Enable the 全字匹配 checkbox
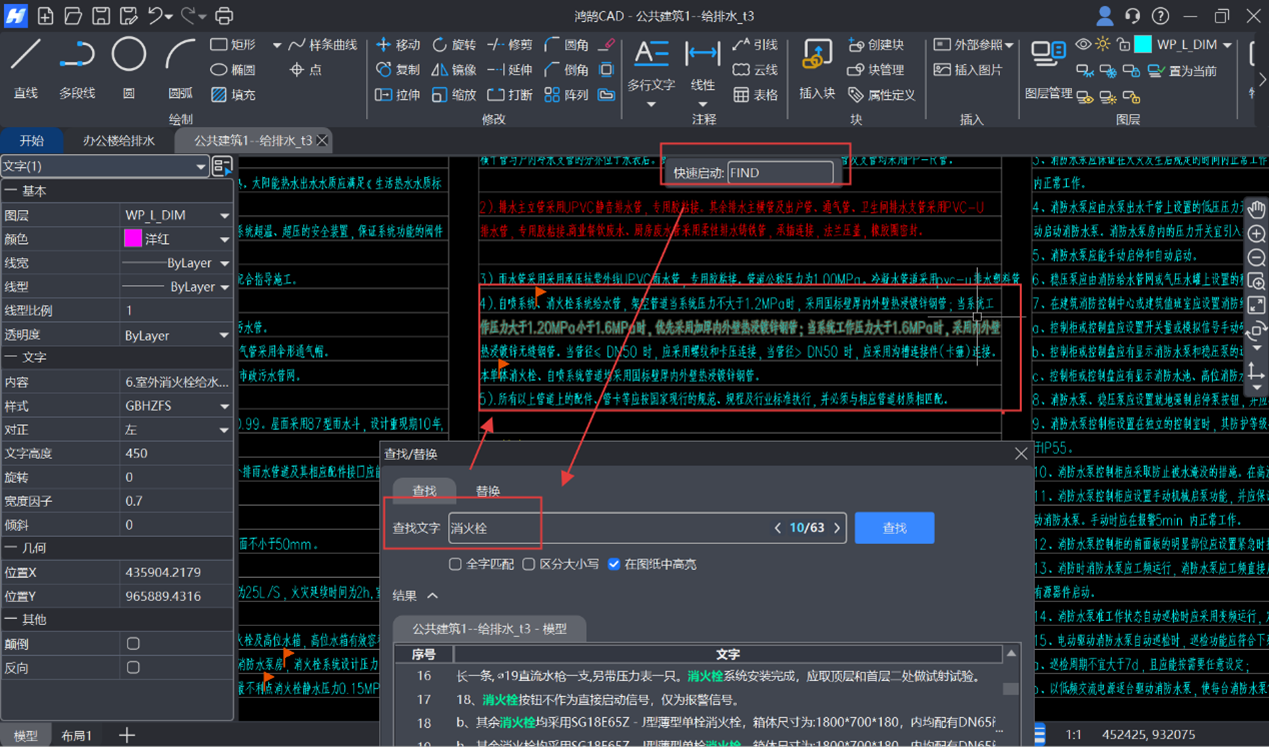This screenshot has width=1269, height=747. pos(456,564)
